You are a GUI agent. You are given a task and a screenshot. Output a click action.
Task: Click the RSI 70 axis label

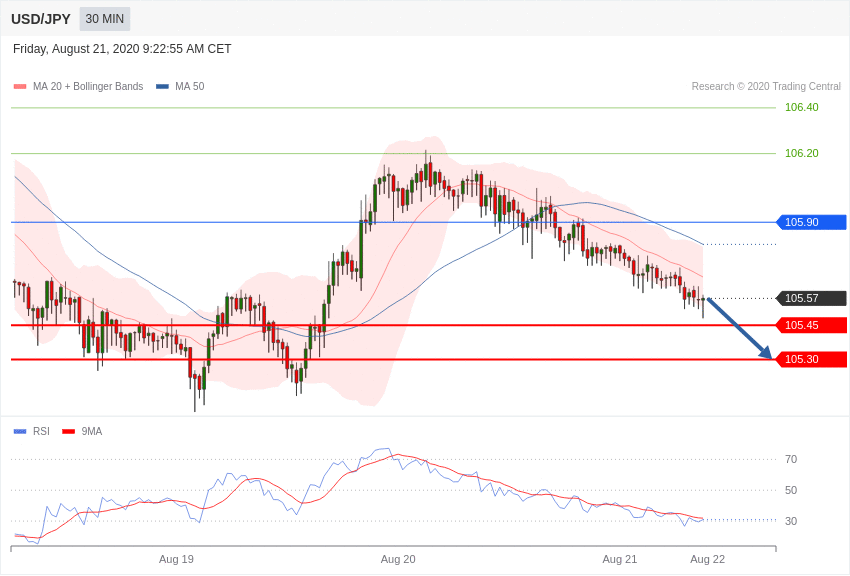(791, 459)
